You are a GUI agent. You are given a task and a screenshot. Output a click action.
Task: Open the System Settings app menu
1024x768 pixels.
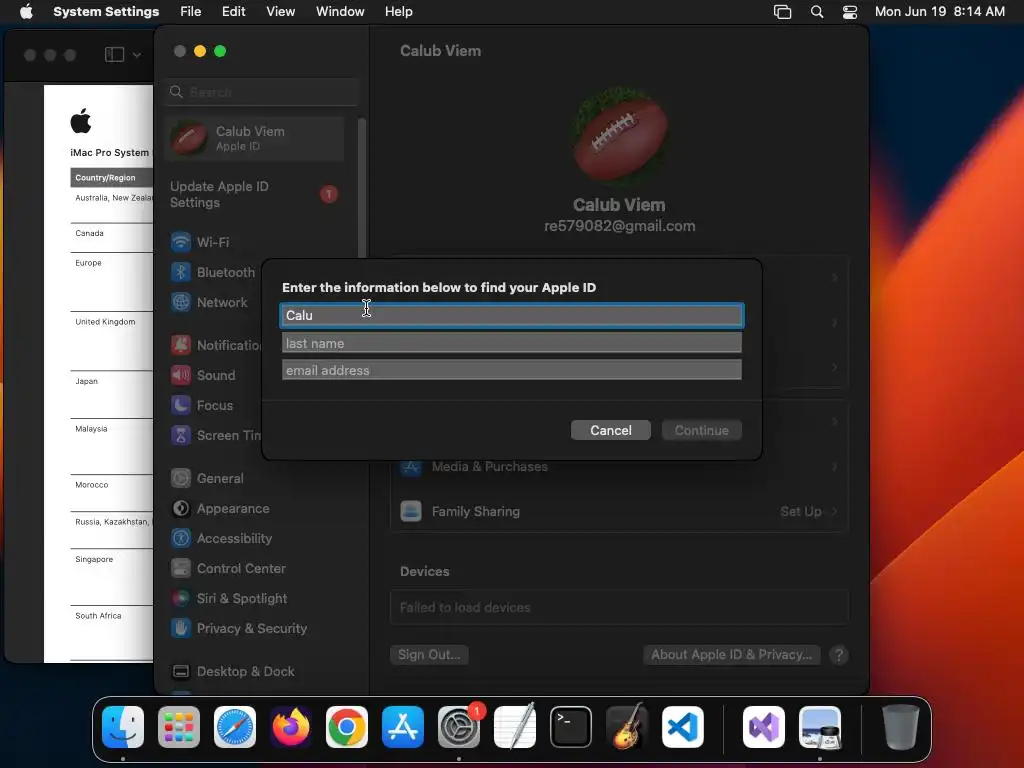(x=106, y=12)
